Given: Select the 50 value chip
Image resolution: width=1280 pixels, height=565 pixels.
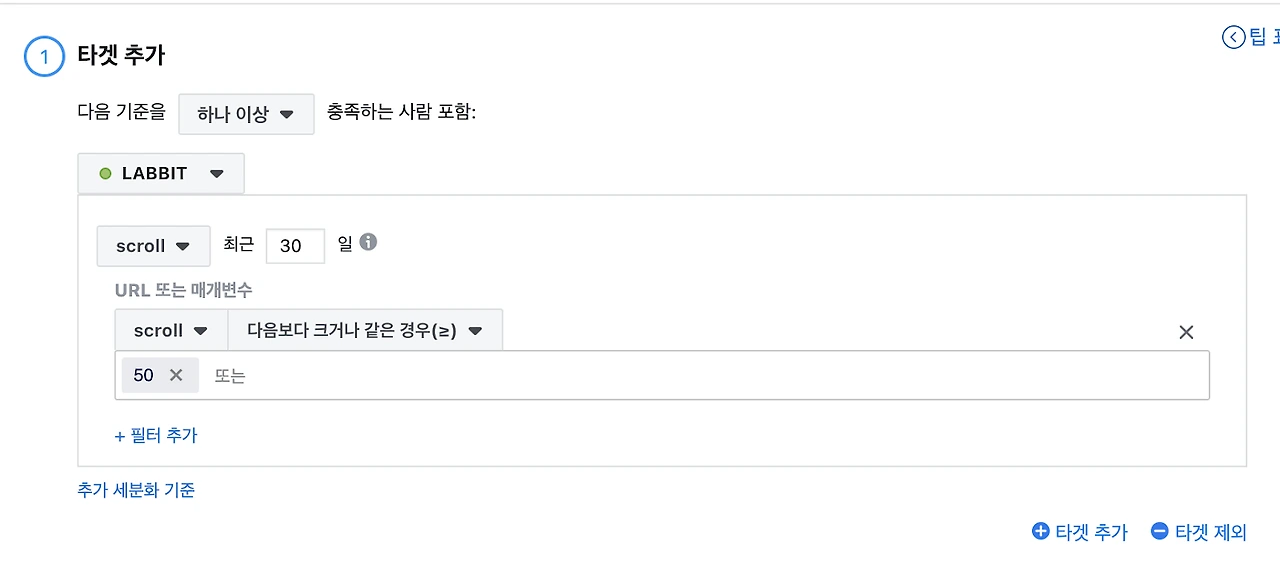Looking at the screenshot, I should pyautogui.click(x=144, y=375).
